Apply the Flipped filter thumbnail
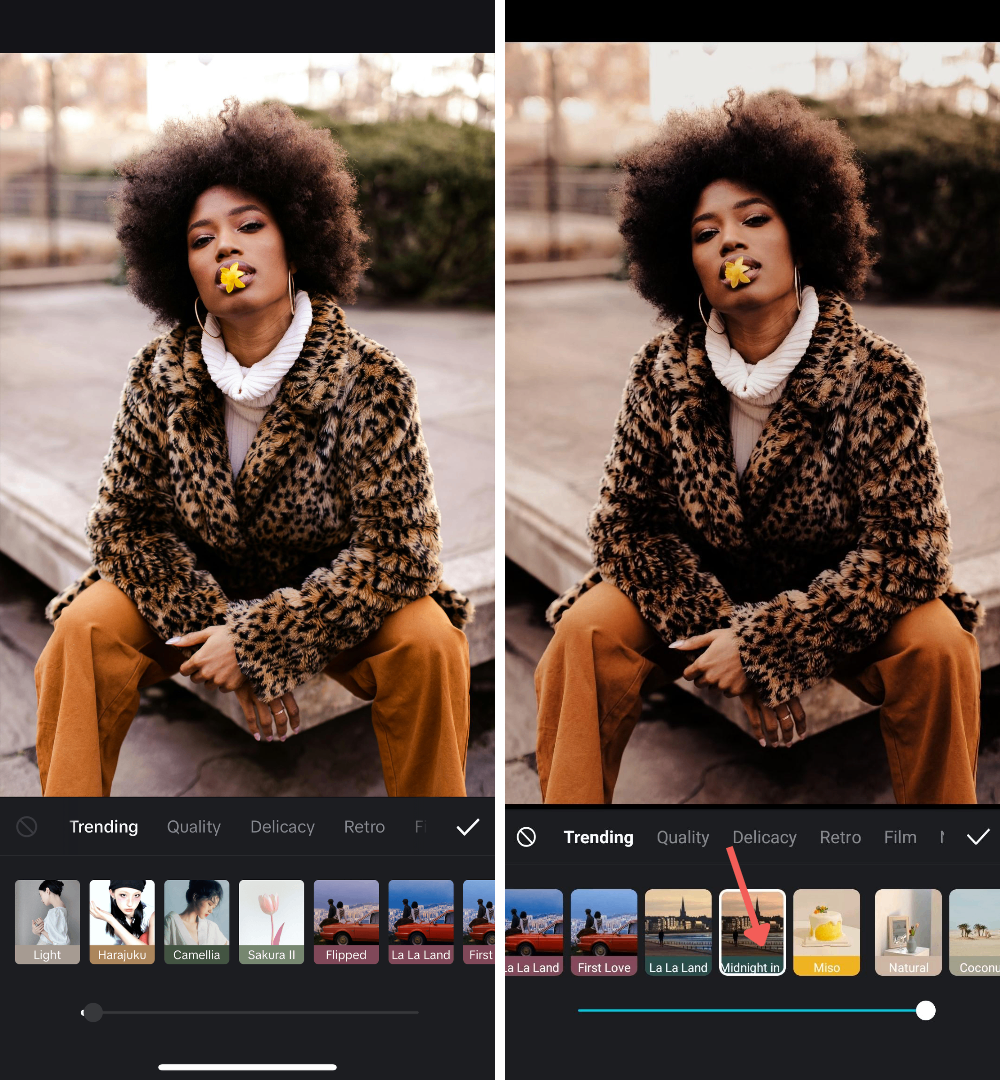 (x=346, y=922)
